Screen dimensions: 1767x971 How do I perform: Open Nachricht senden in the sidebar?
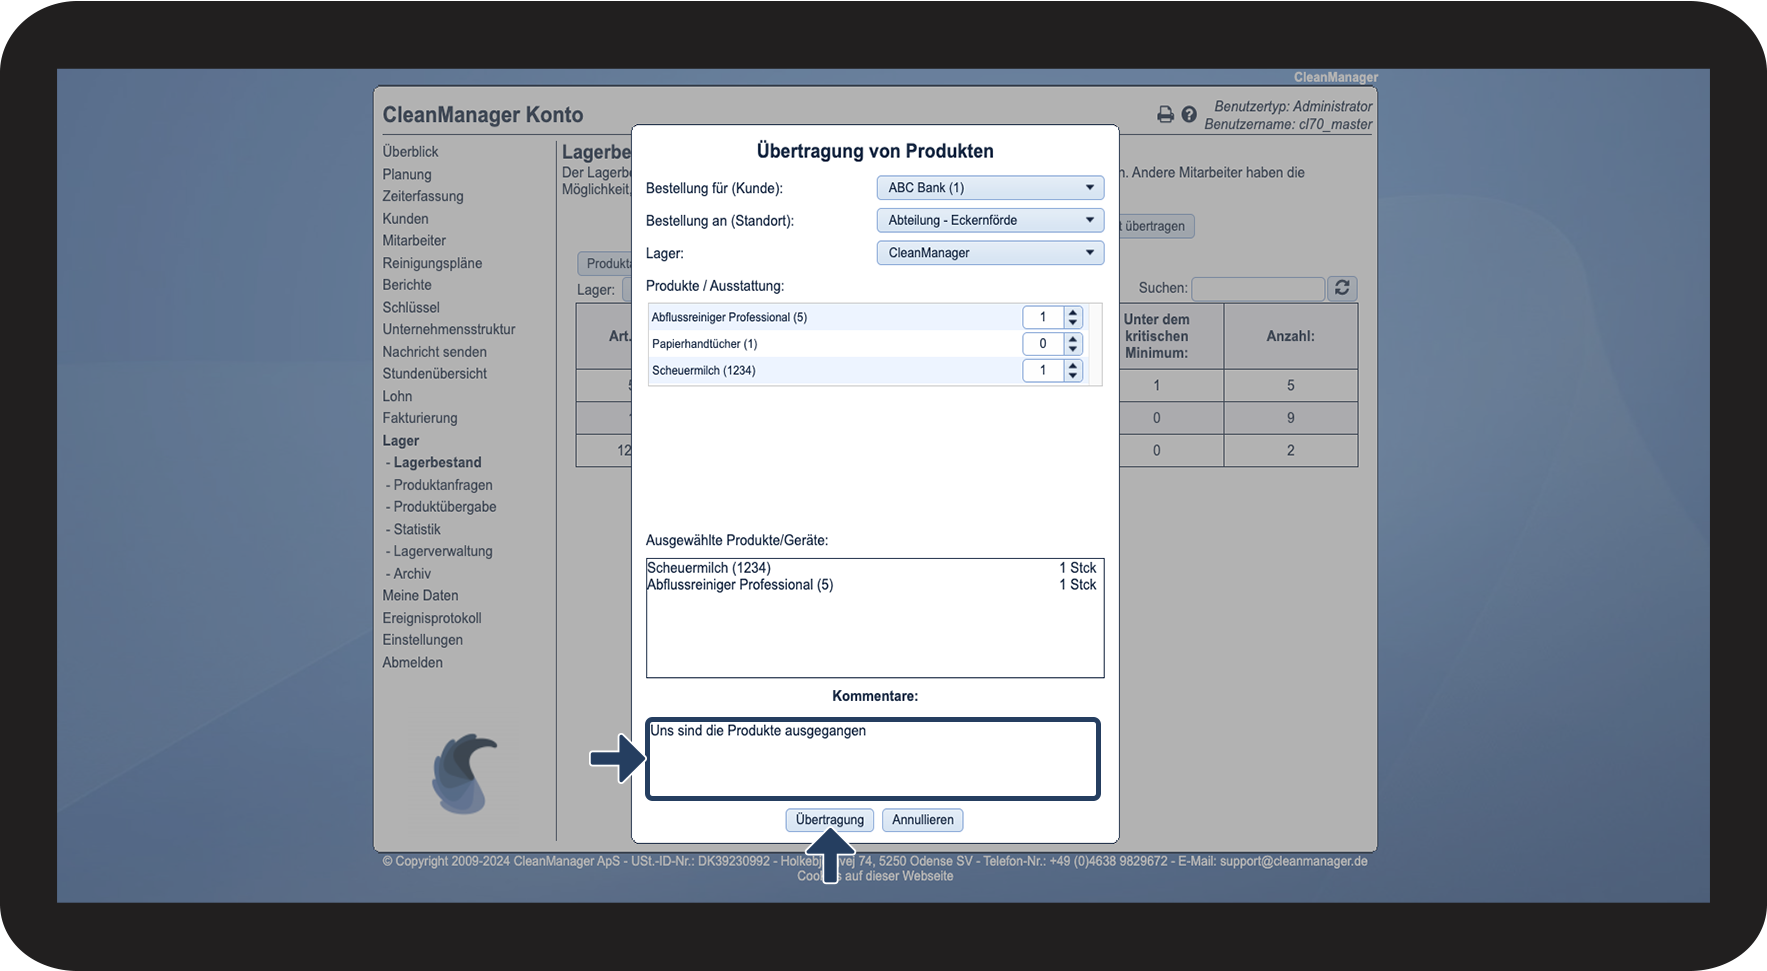pyautogui.click(x=435, y=352)
